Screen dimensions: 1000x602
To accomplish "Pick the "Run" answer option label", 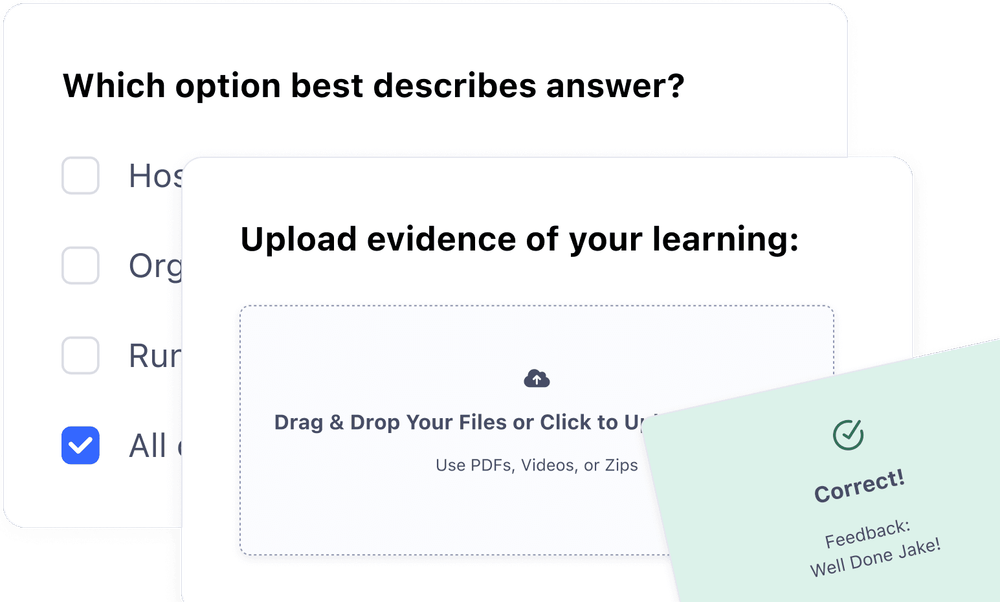I will (x=155, y=356).
